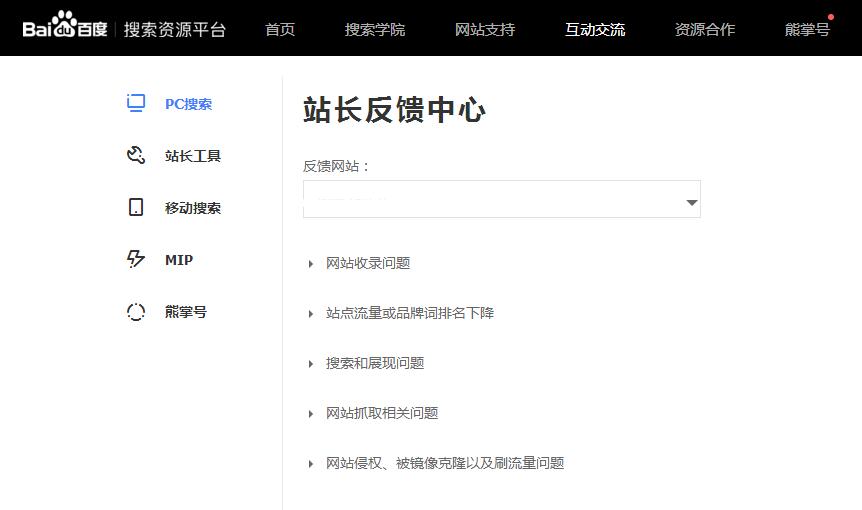The height and width of the screenshot is (510, 862).
Task: Go to 首页 in top navigation
Action: point(280,29)
